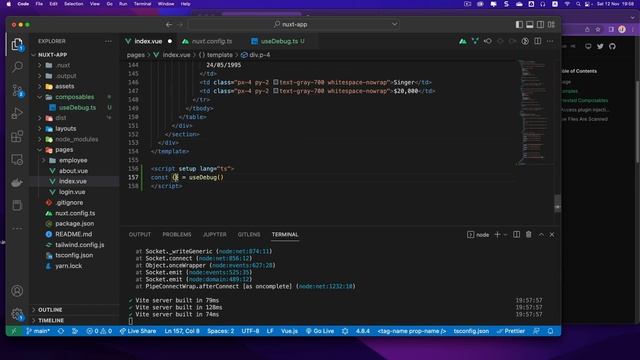The image size is (640, 360).
Task: Open the remote window indicator in status bar
Action: click(x=14, y=331)
